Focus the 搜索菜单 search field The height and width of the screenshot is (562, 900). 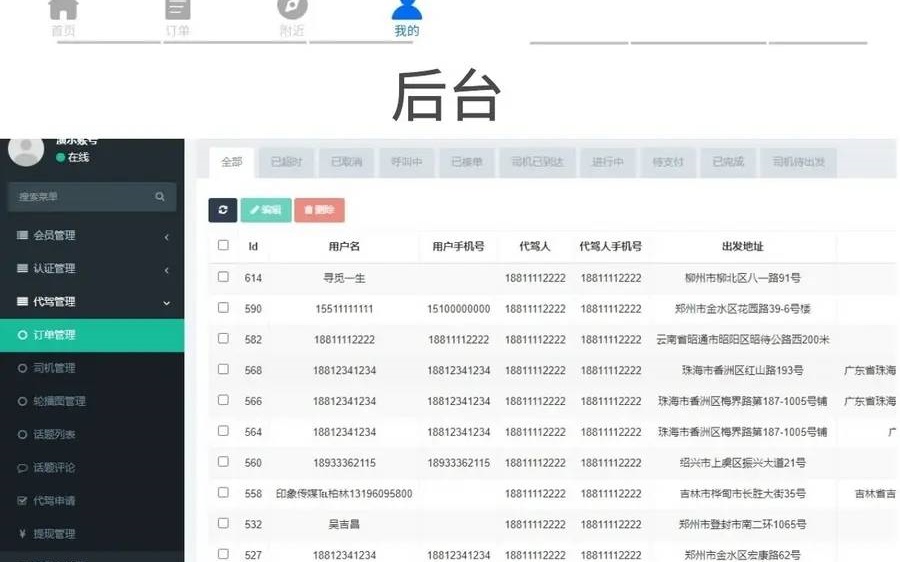coord(82,197)
